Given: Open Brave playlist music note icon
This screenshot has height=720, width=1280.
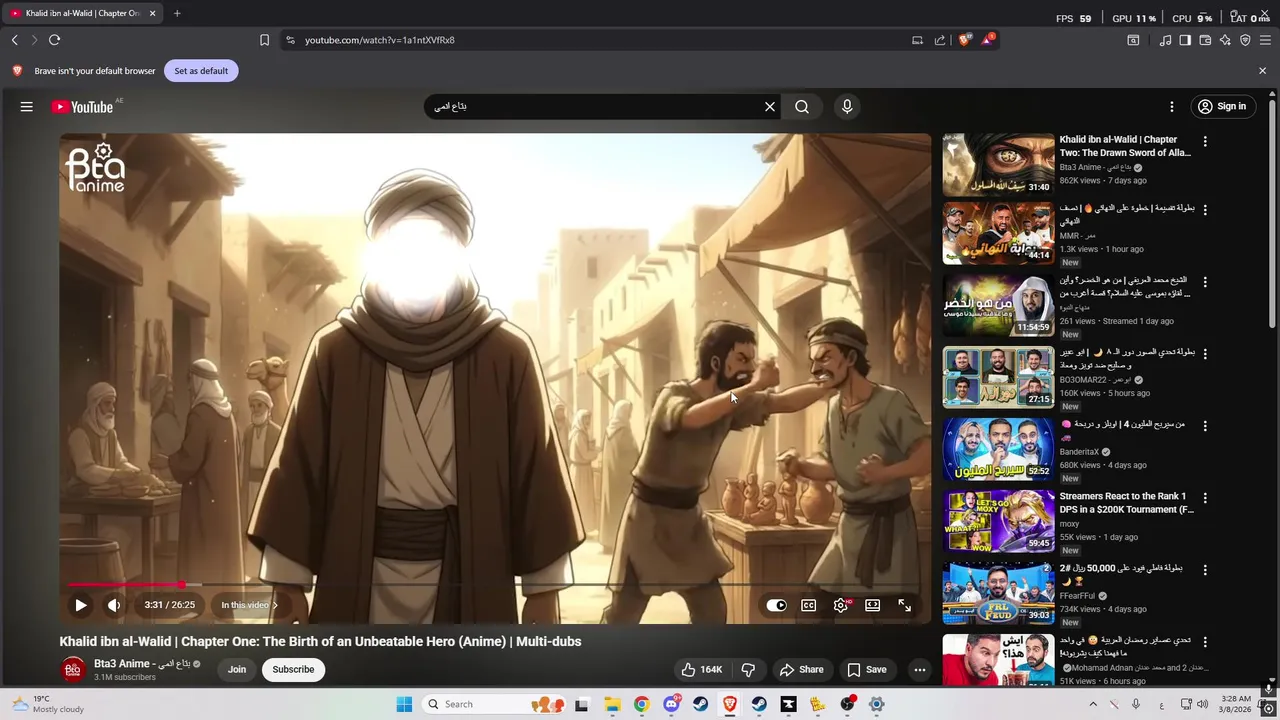Looking at the screenshot, I should click(1165, 40).
